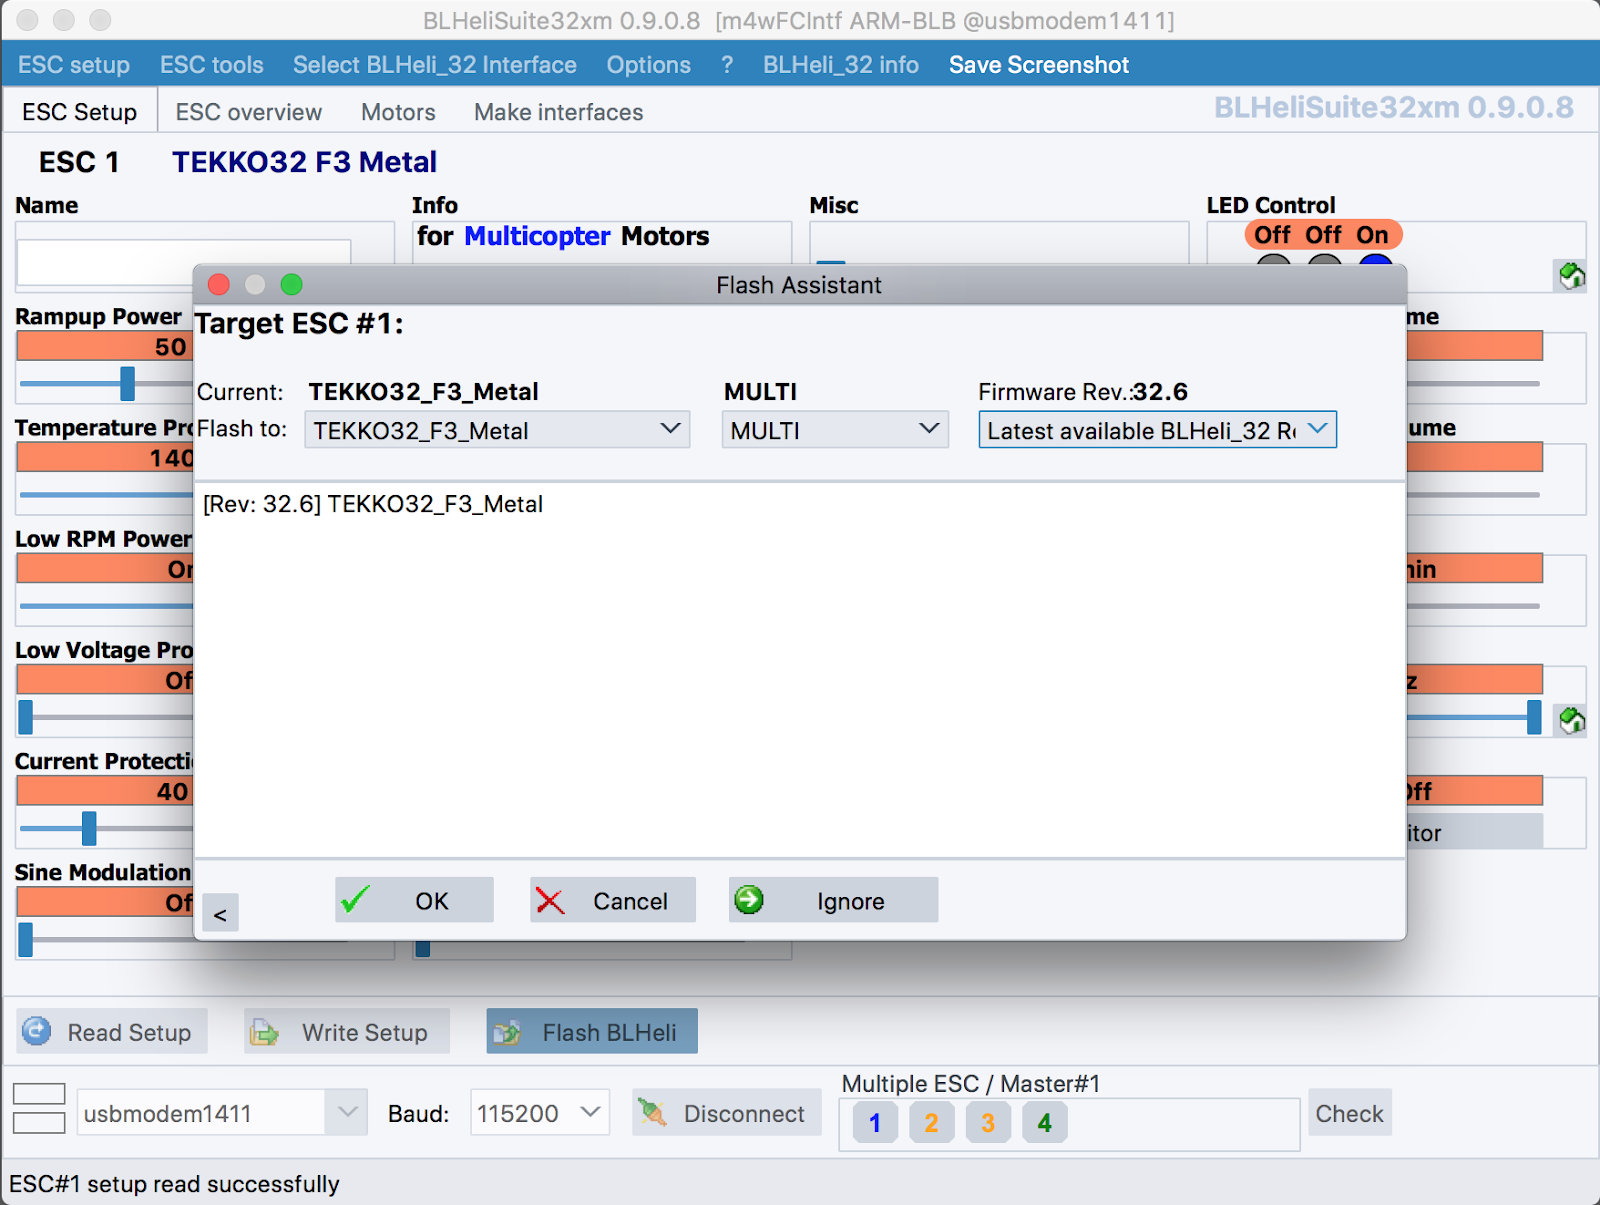The height and width of the screenshot is (1205, 1600).
Task: Open the Latest available BLHeli_32 revision dropdown
Action: click(x=1157, y=430)
